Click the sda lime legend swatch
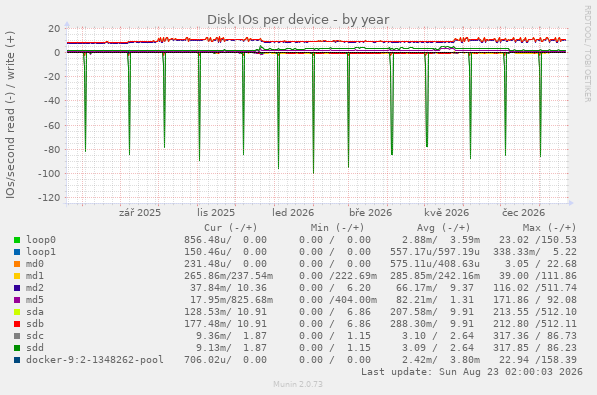The width and height of the screenshot is (597, 395). tap(17, 312)
